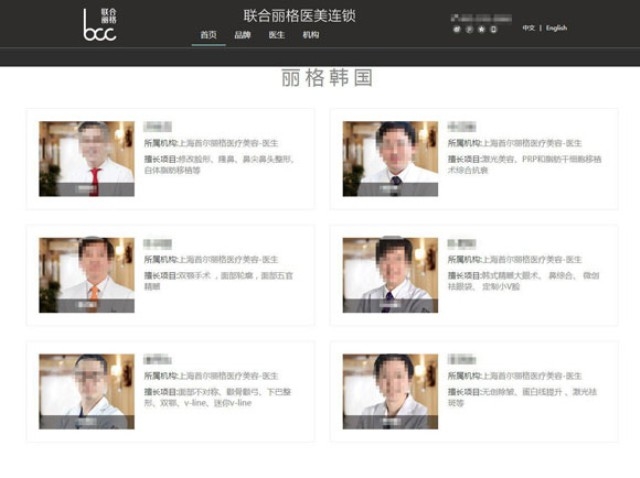
Task: Select the 擅长项目 text mentioning v-line、迷你v-line
Action: click(218, 397)
